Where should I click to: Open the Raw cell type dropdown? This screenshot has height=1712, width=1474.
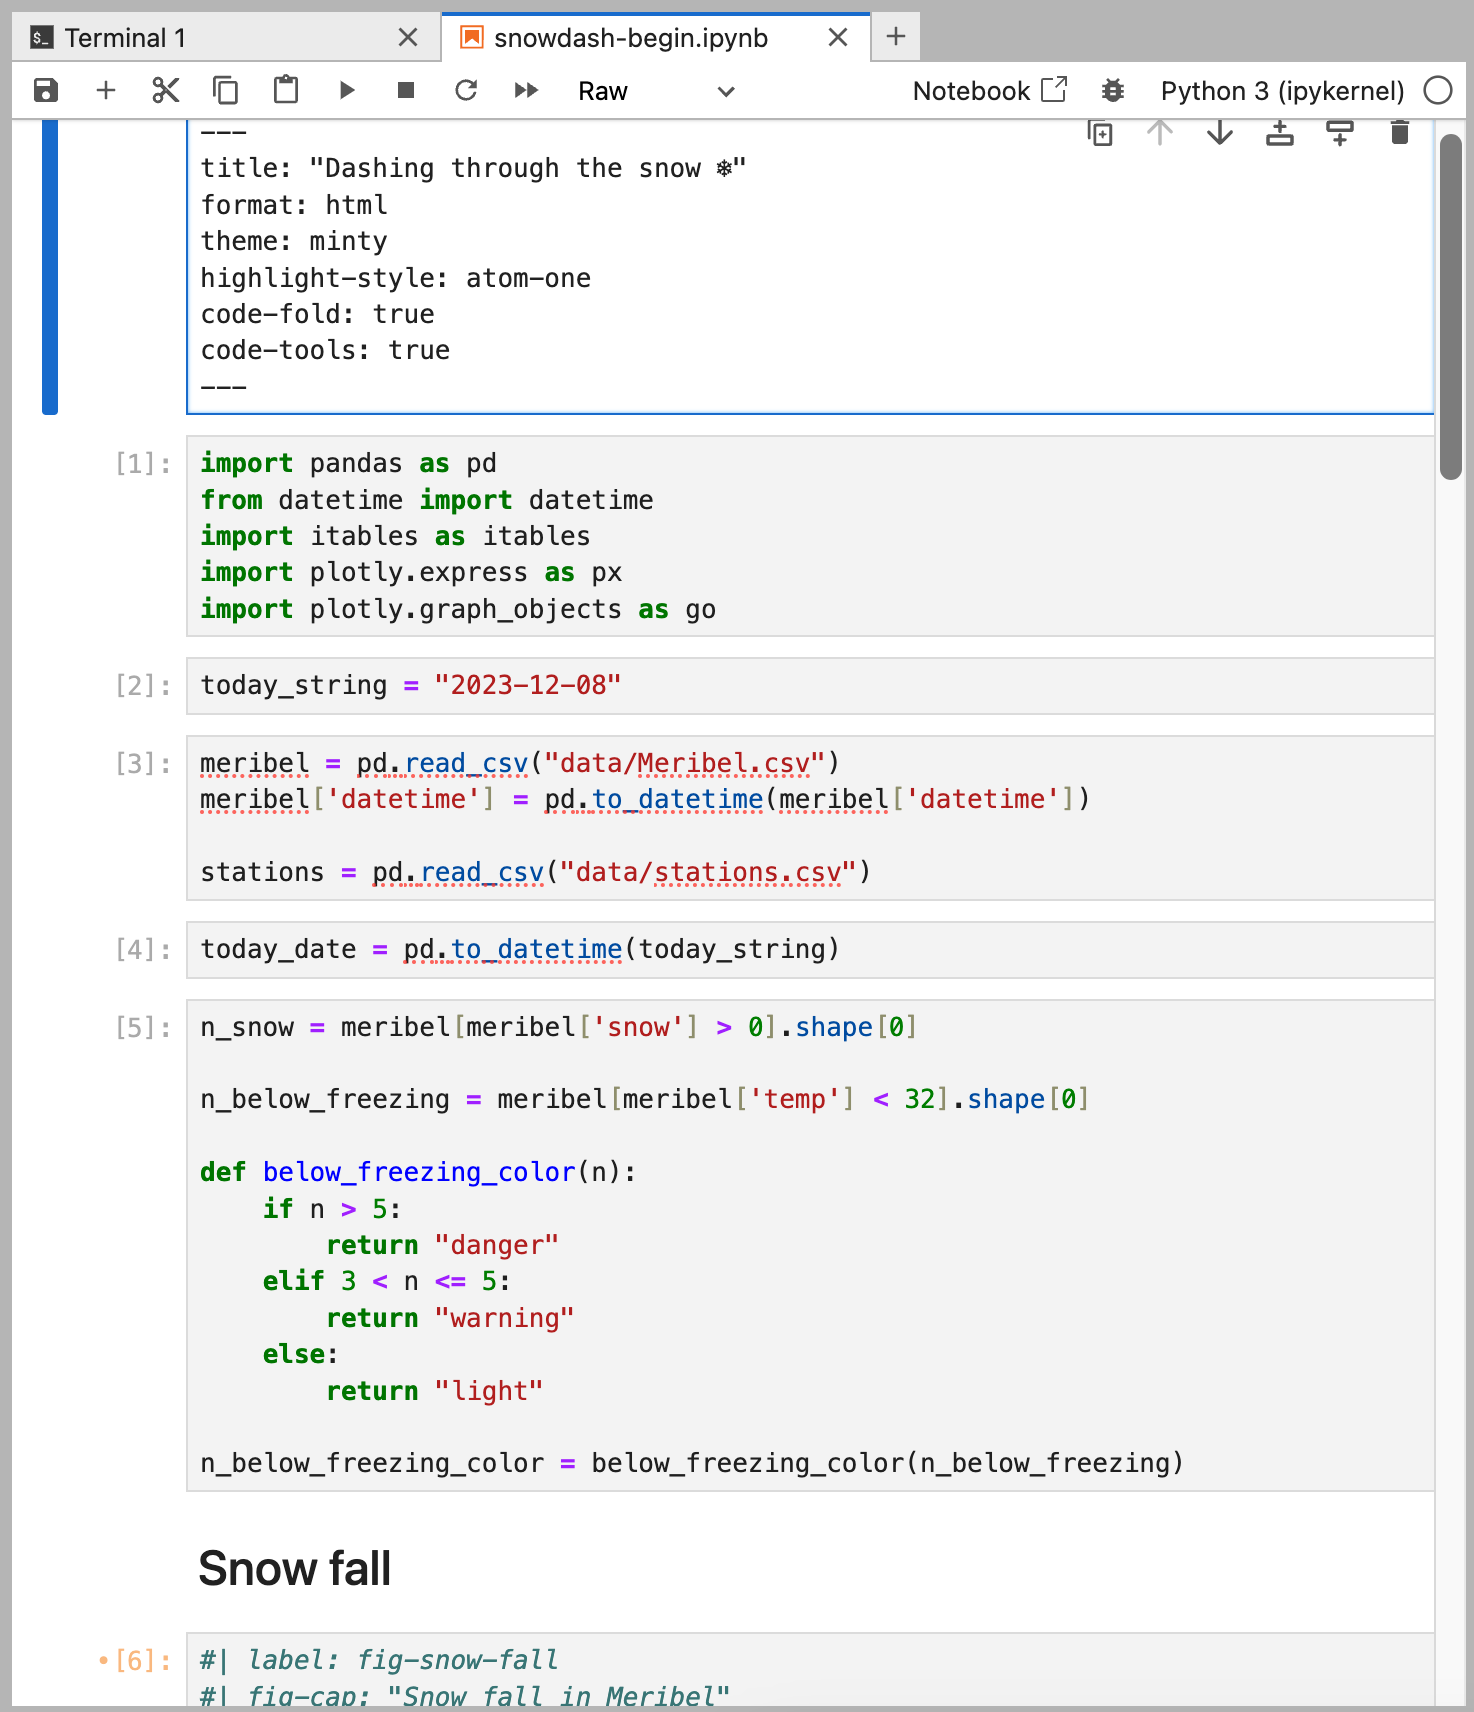coord(655,91)
